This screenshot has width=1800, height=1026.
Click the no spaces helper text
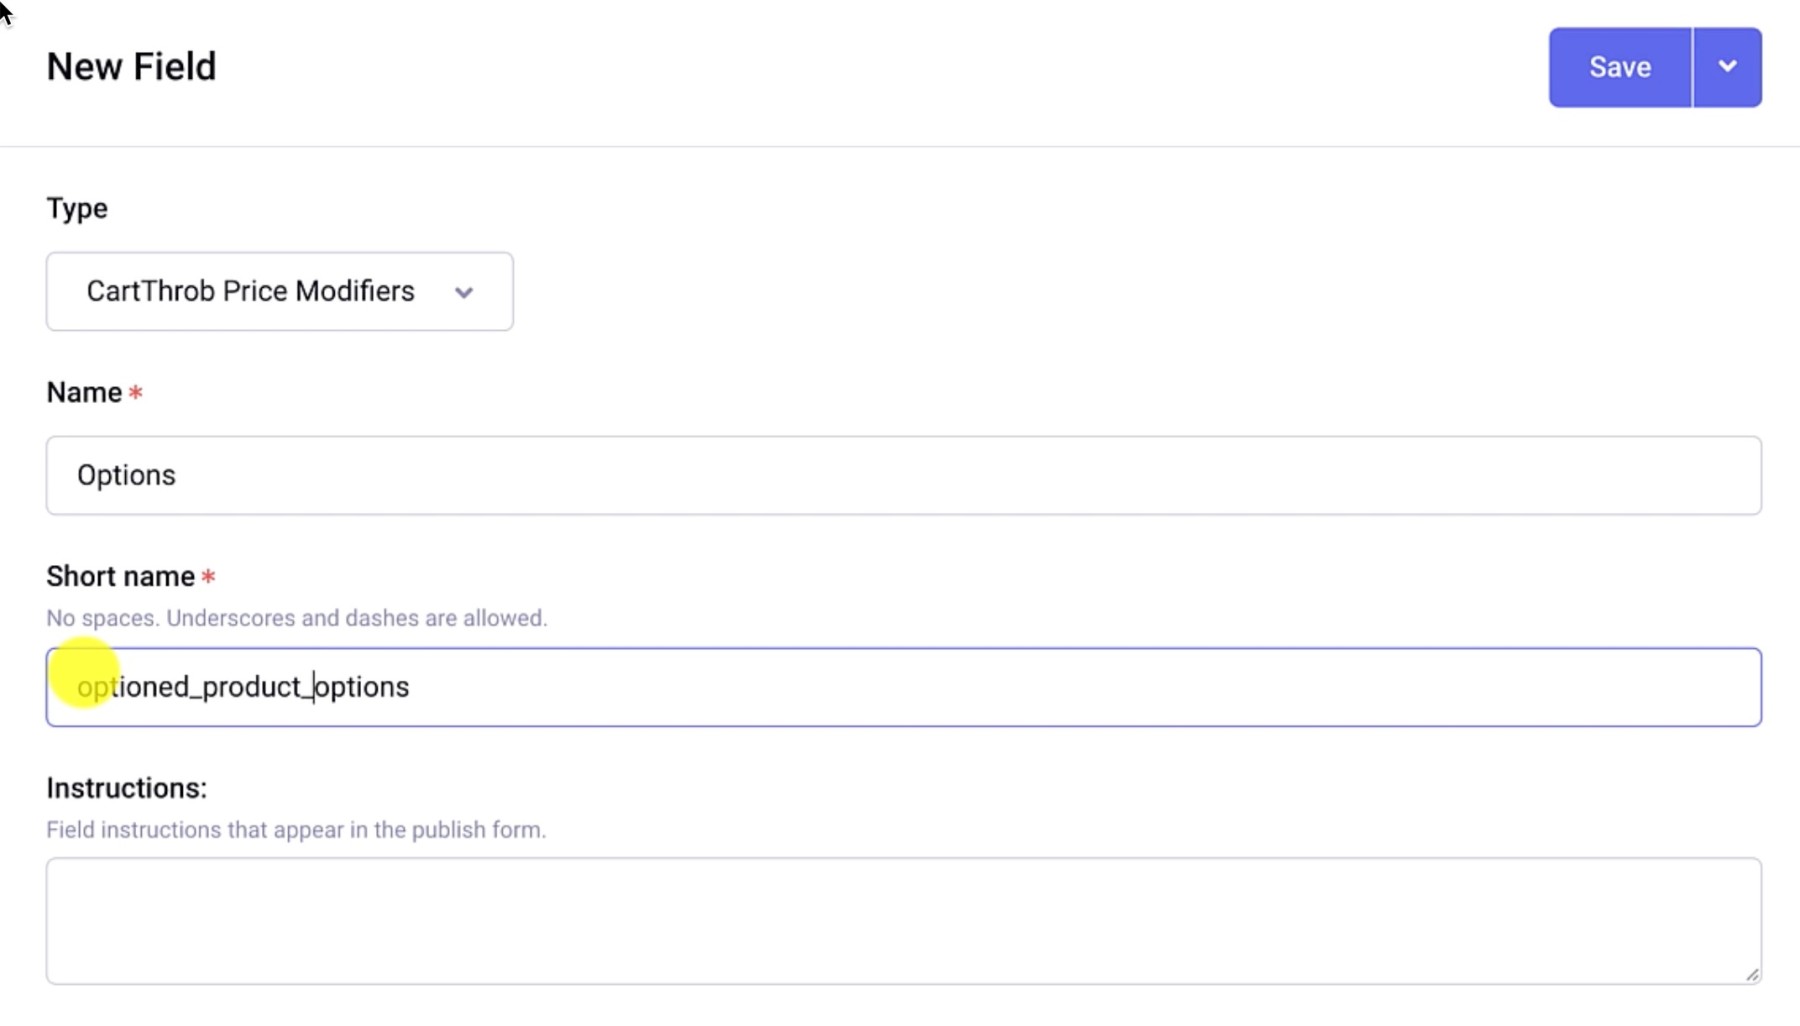296,618
